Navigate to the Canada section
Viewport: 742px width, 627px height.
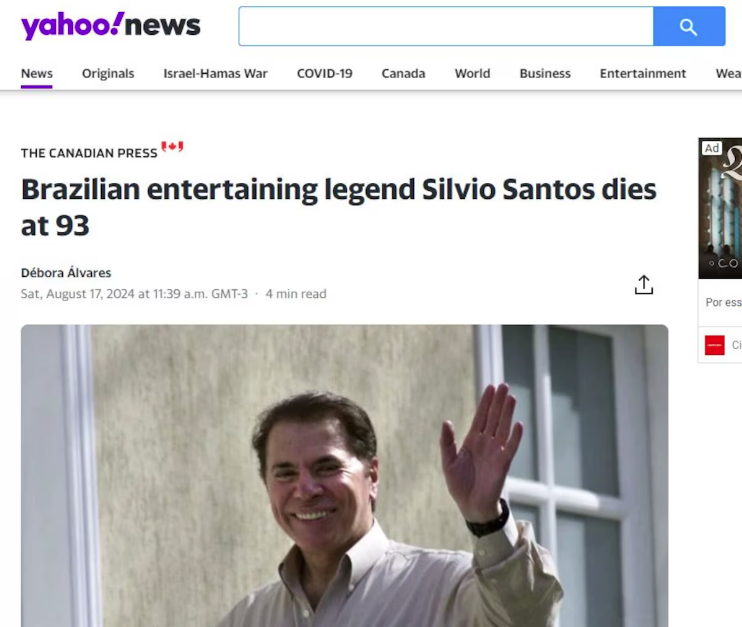403,74
